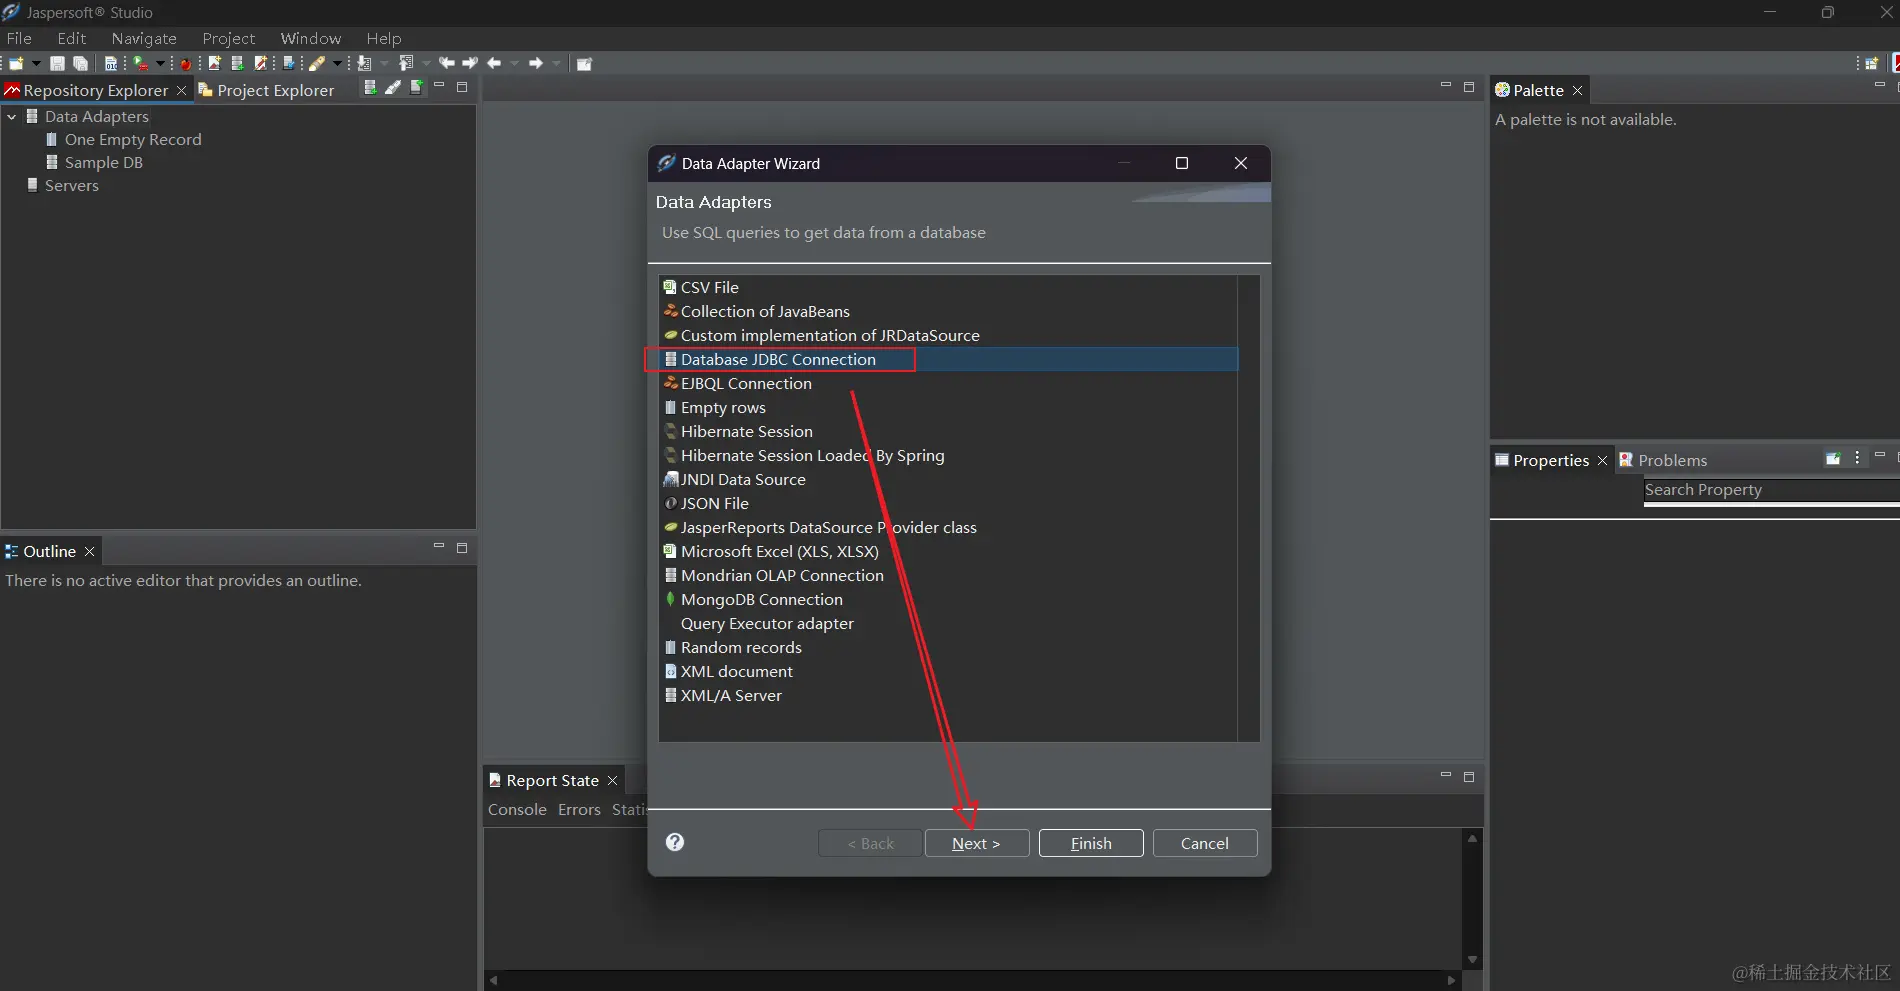The width and height of the screenshot is (1900, 991).
Task: Open Properties panel three-dot view menu
Action: pyautogui.click(x=1857, y=458)
